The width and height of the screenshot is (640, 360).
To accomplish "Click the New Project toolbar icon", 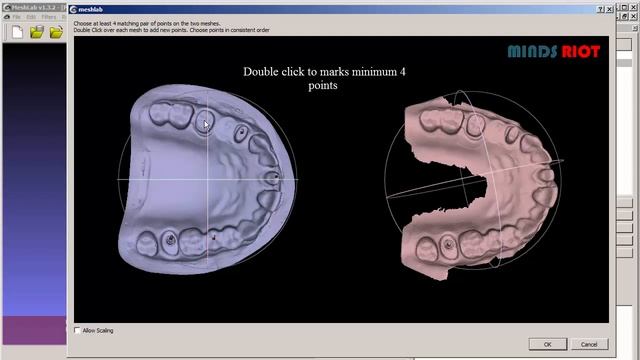I will [x=17, y=32].
